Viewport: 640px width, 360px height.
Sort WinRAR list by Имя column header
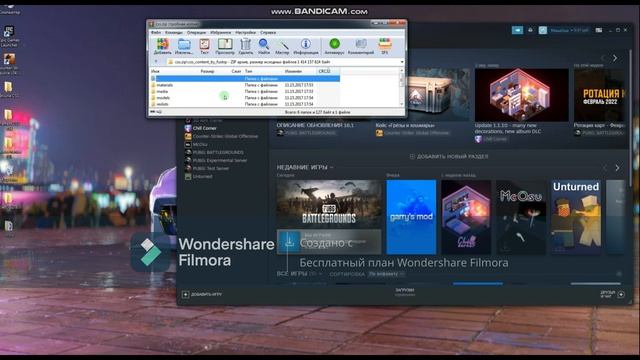(155, 71)
